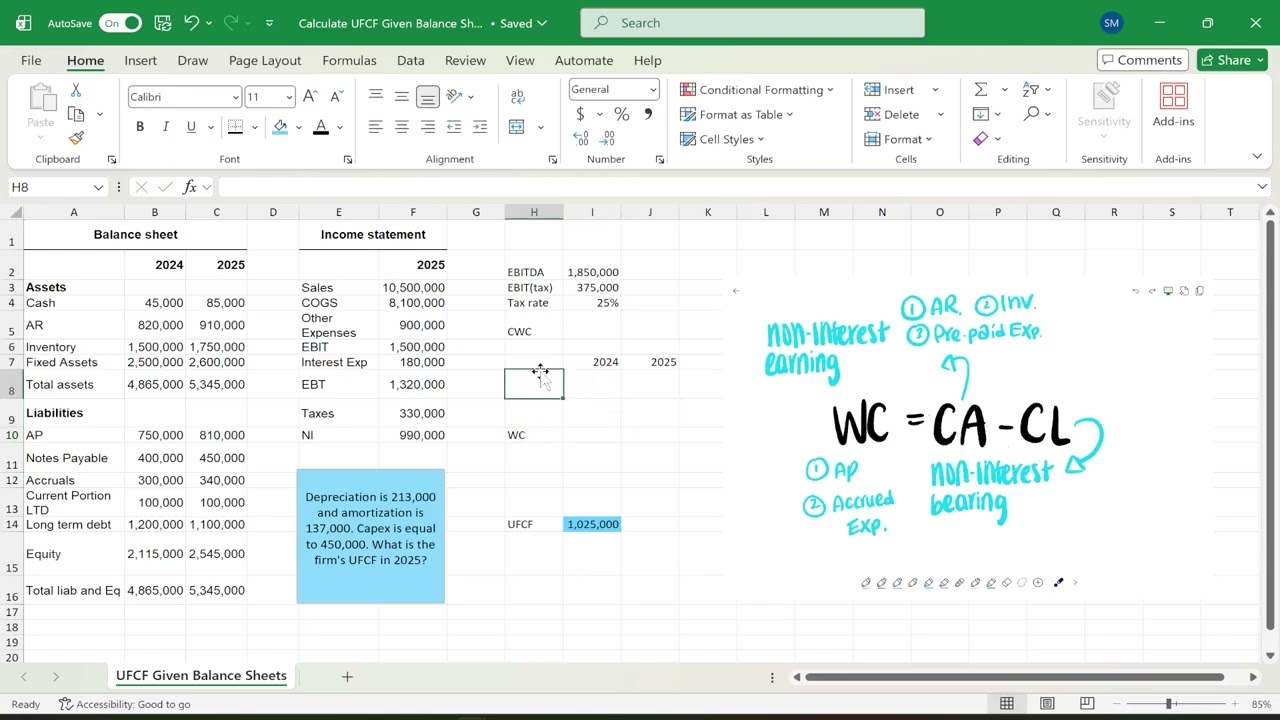
Task: Click the Share button
Action: 1233,60
